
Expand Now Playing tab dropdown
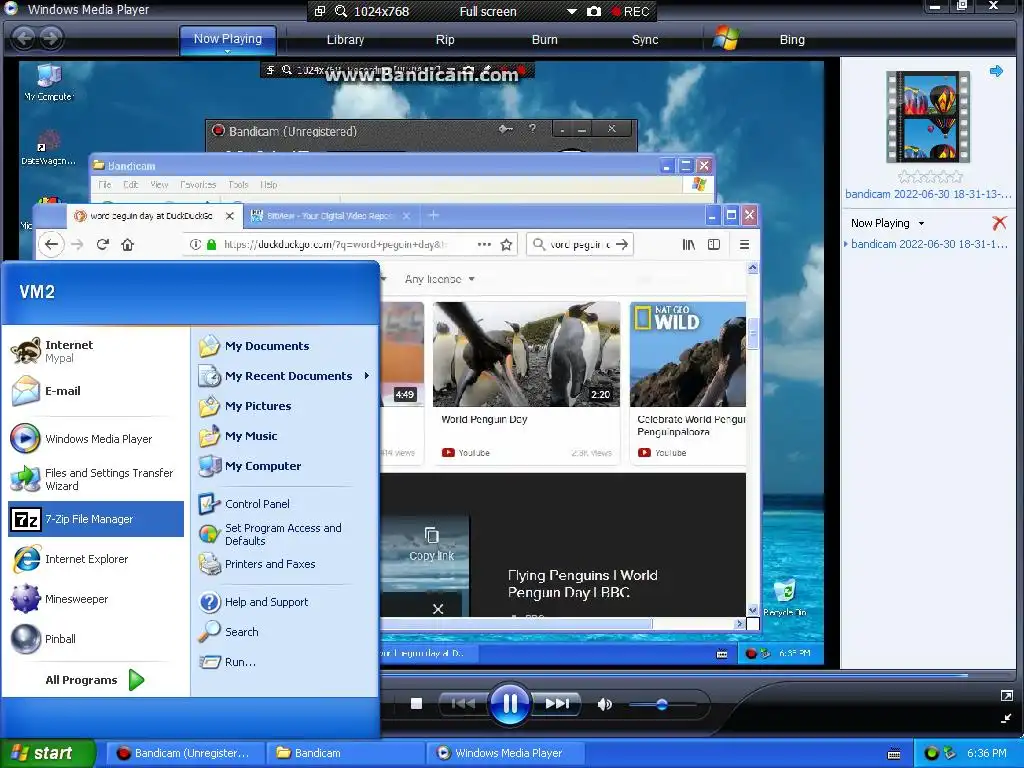click(x=227, y=52)
